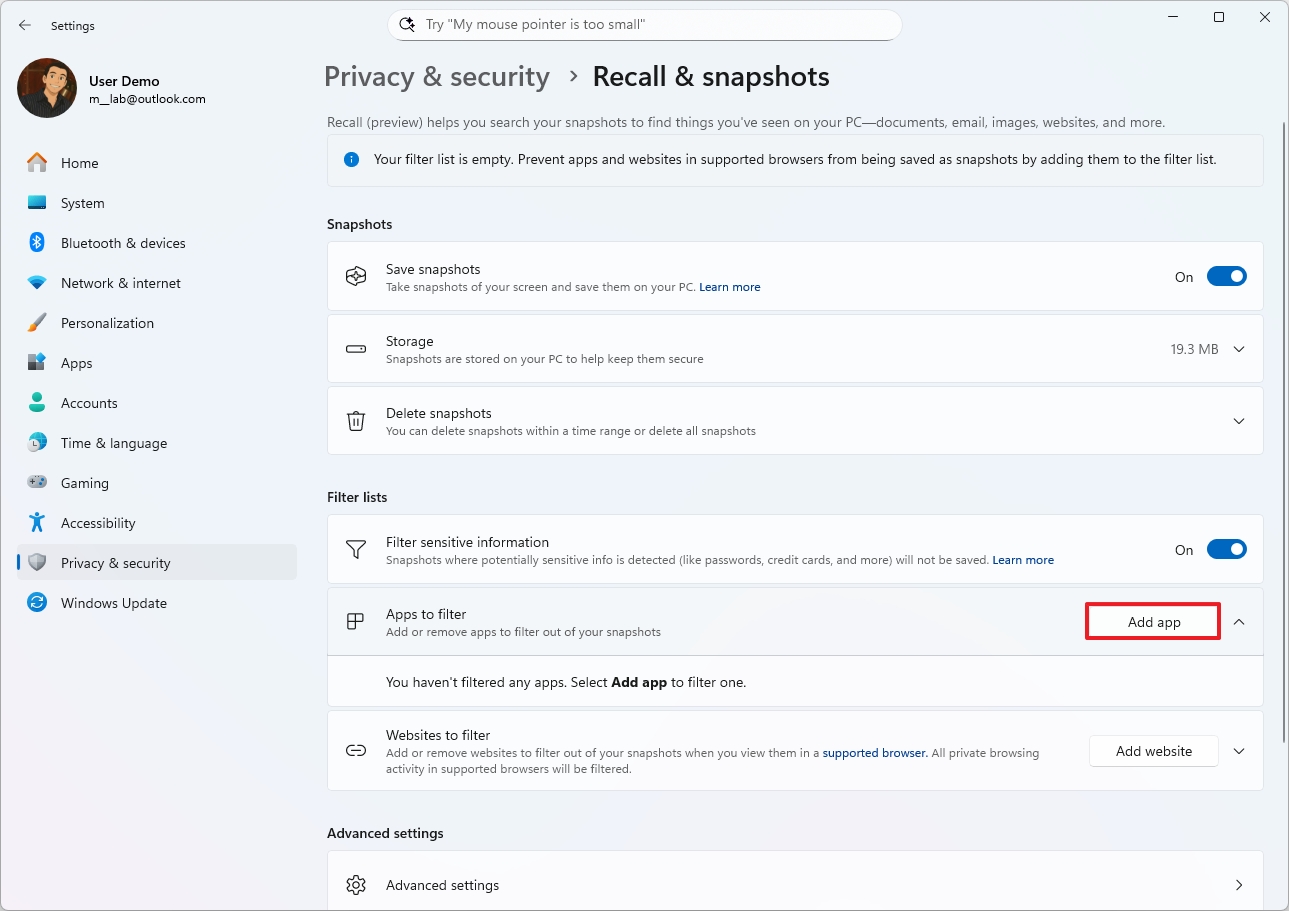Navigate to Privacy & security breadcrumb
This screenshot has height=911, width=1289.
437,77
